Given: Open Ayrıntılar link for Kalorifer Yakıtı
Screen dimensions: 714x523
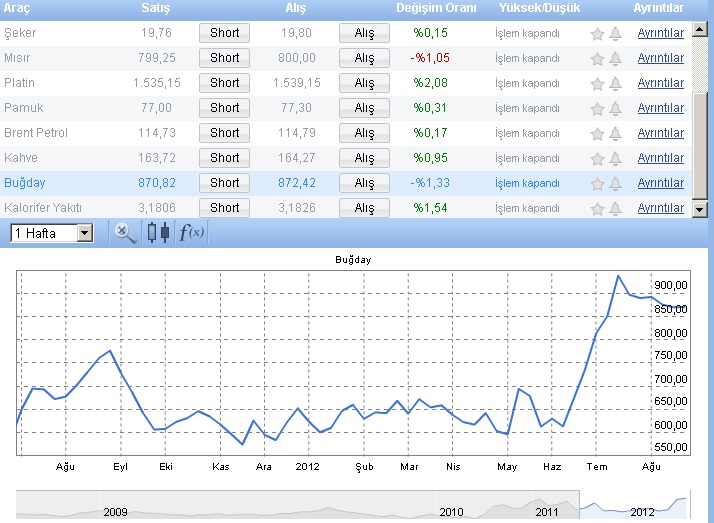Looking at the screenshot, I should (x=660, y=208).
